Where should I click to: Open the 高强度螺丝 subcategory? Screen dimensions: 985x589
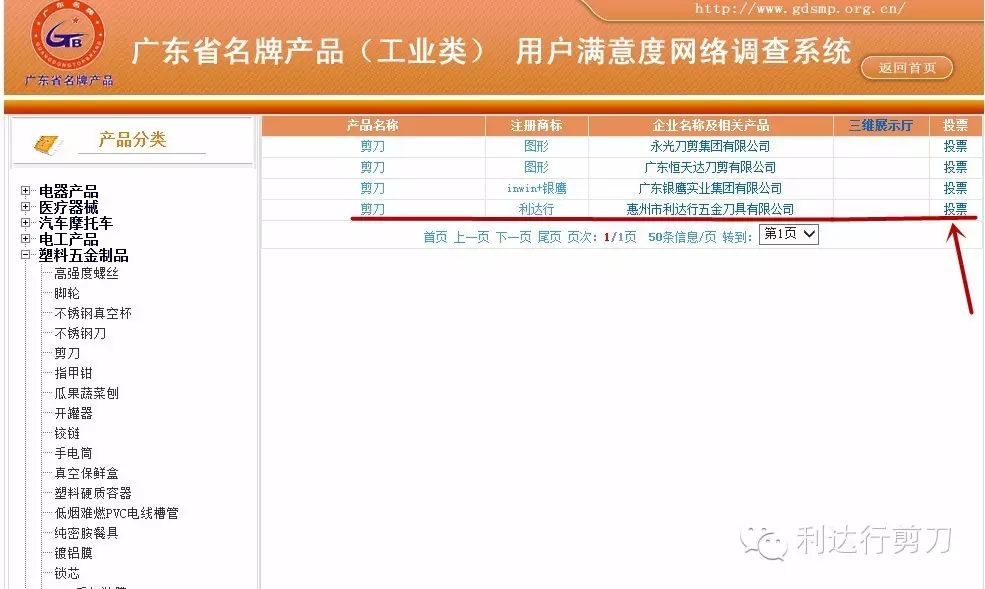pyautogui.click(x=86, y=273)
